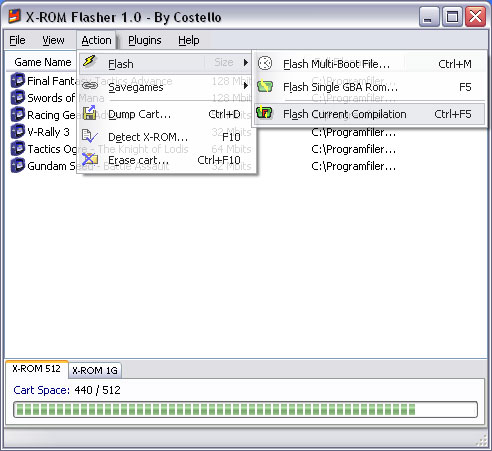Sort by the Game Name column header

(x=43, y=62)
